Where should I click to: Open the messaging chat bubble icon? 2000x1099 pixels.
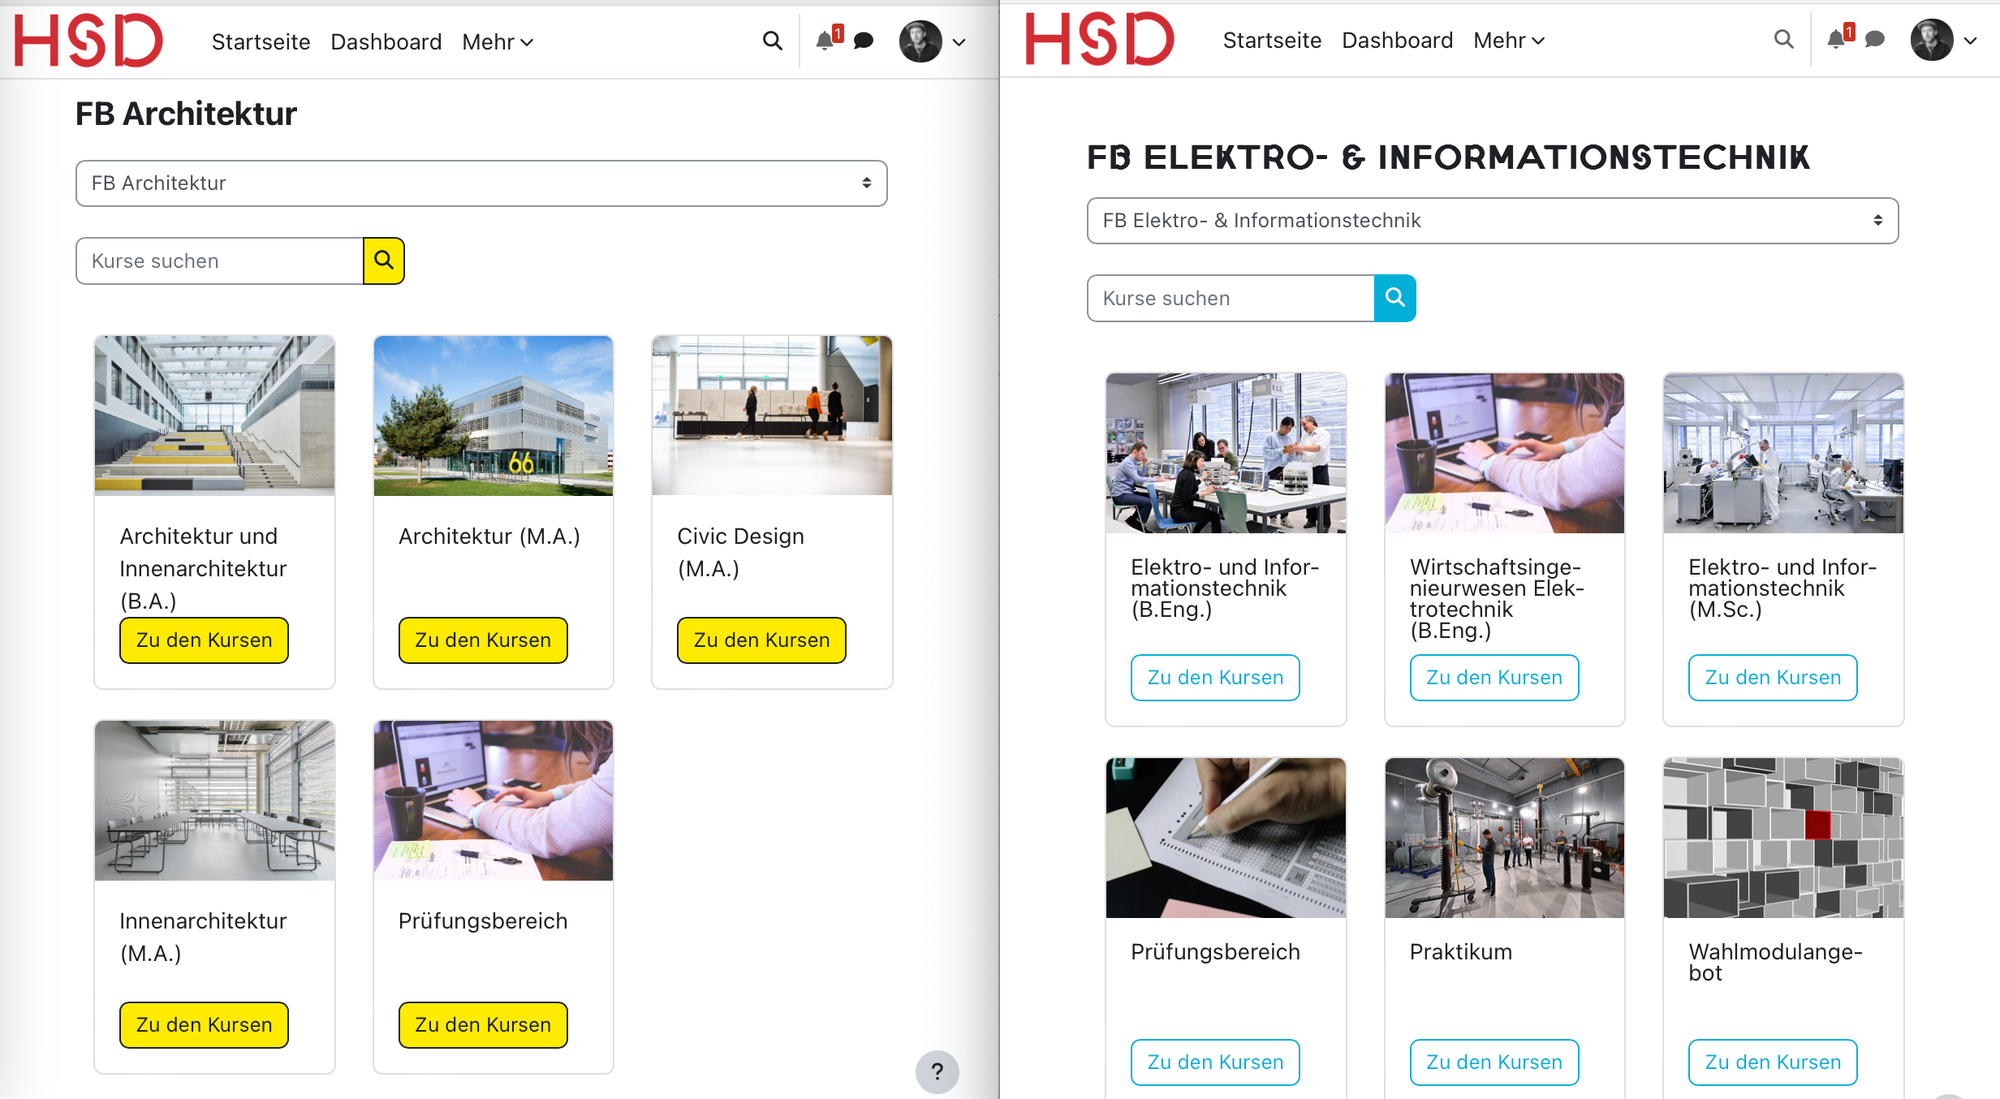861,40
